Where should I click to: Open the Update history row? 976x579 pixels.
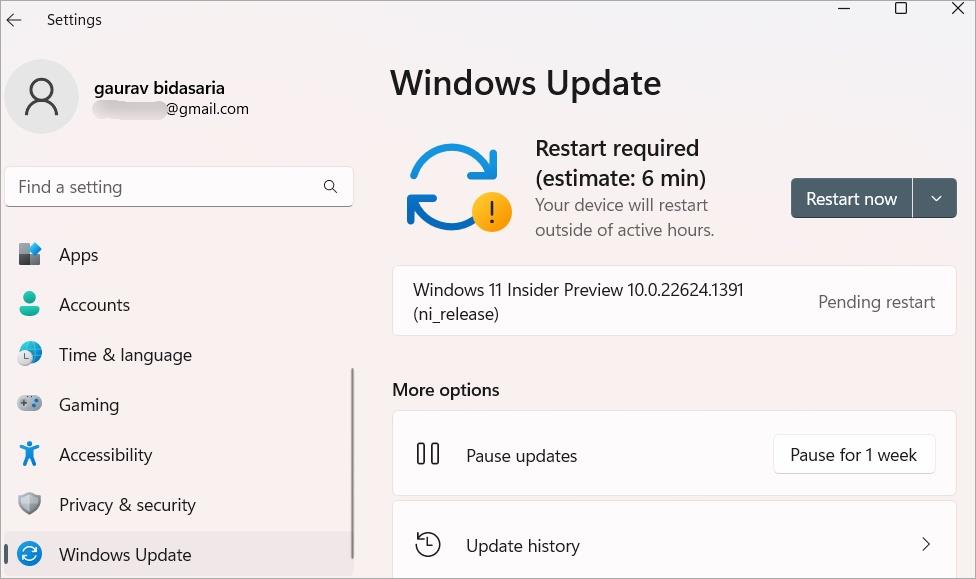tap(674, 540)
